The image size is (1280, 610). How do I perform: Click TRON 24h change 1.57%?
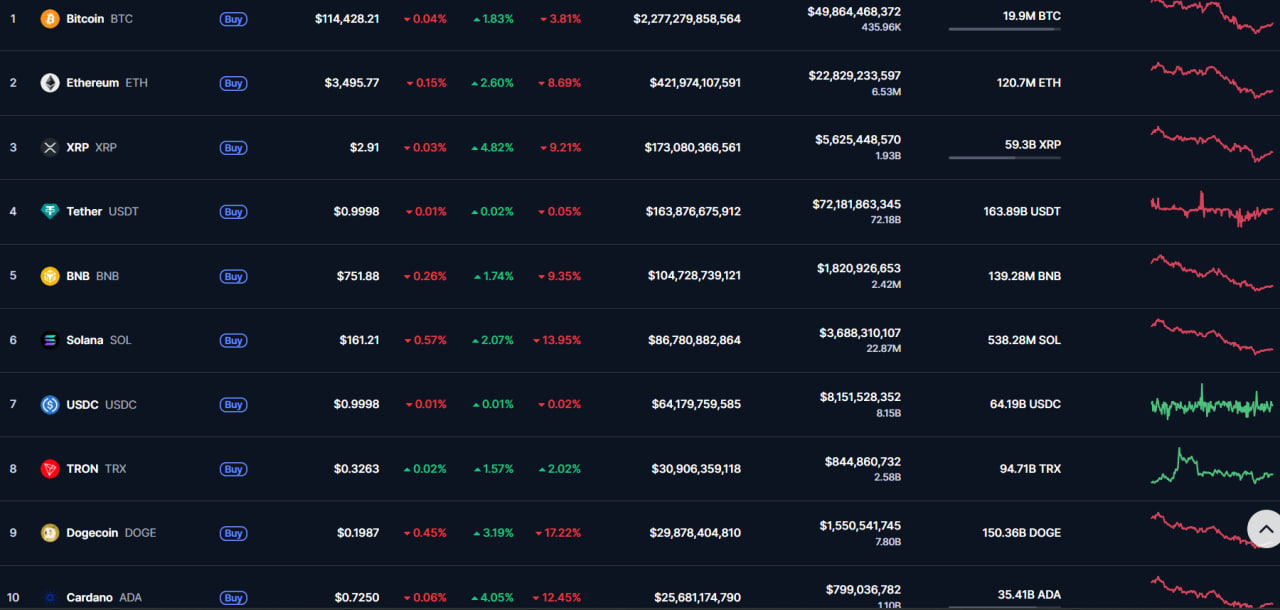pos(492,469)
